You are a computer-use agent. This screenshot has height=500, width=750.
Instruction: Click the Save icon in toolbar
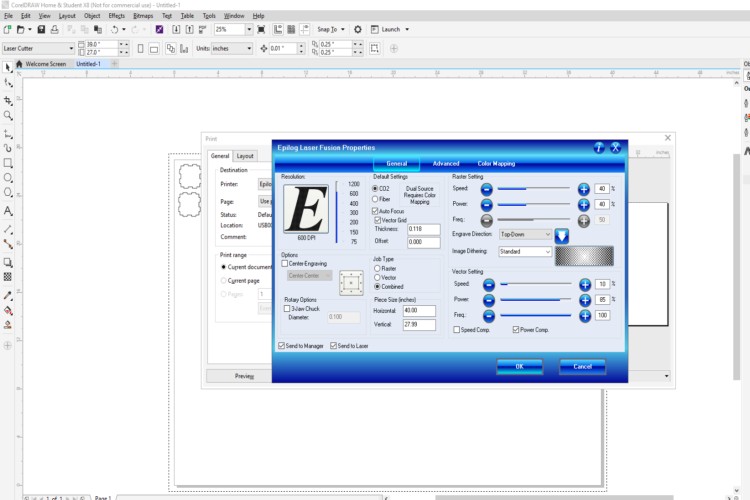pyautogui.click(x=41, y=30)
